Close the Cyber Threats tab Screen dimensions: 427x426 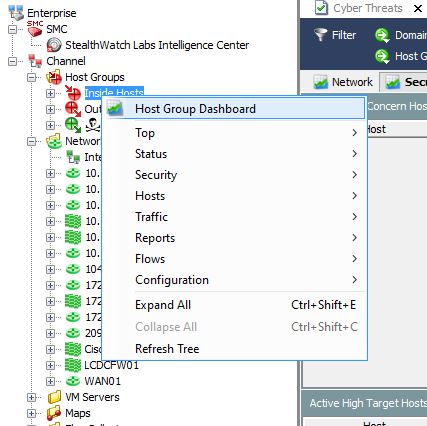(x=418, y=8)
